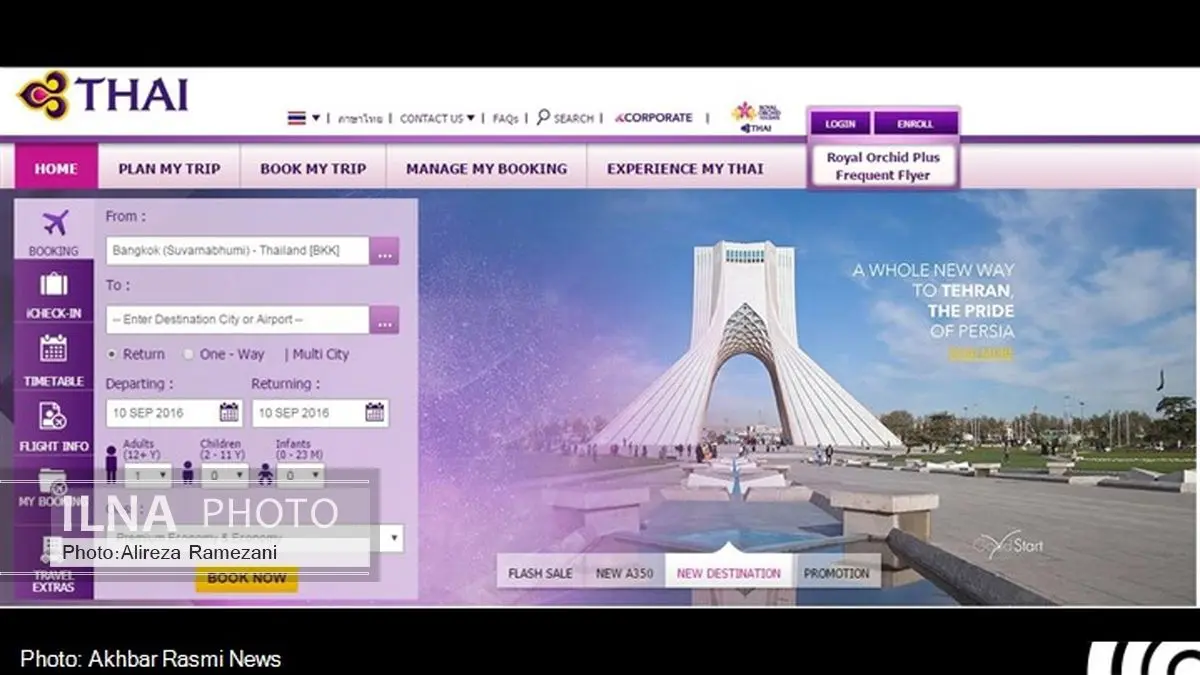
Task: Open the Premium Economy & Economy class dropdown
Action: [x=253, y=538]
